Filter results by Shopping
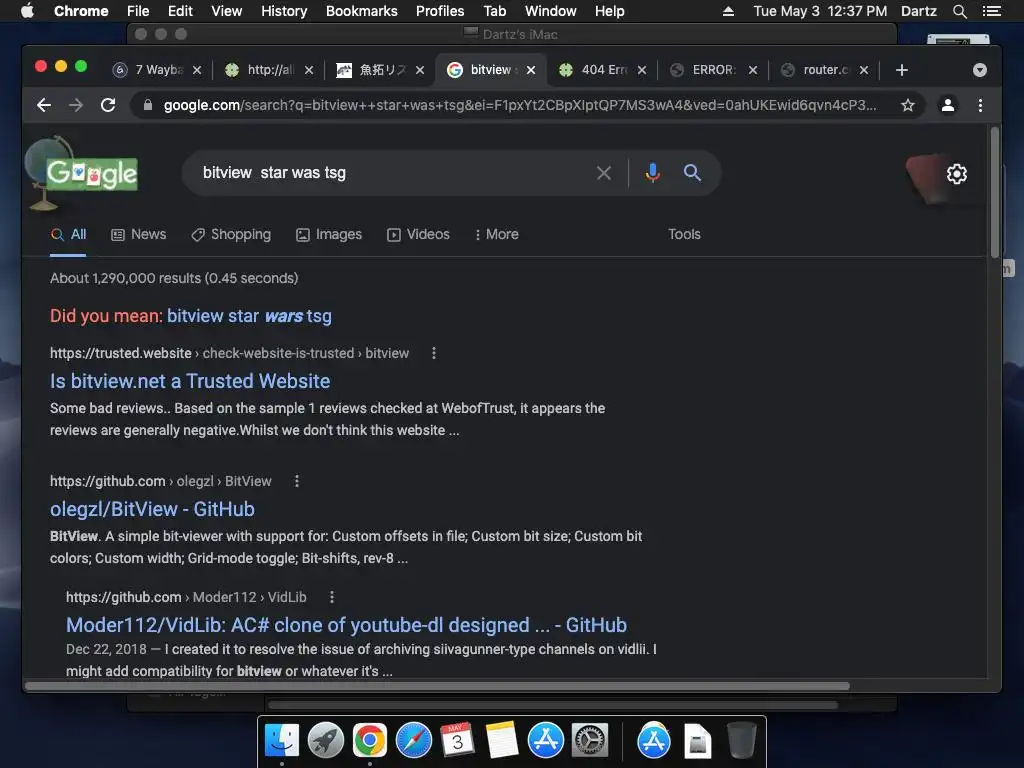Screen dimensions: 1024x768 click(231, 234)
